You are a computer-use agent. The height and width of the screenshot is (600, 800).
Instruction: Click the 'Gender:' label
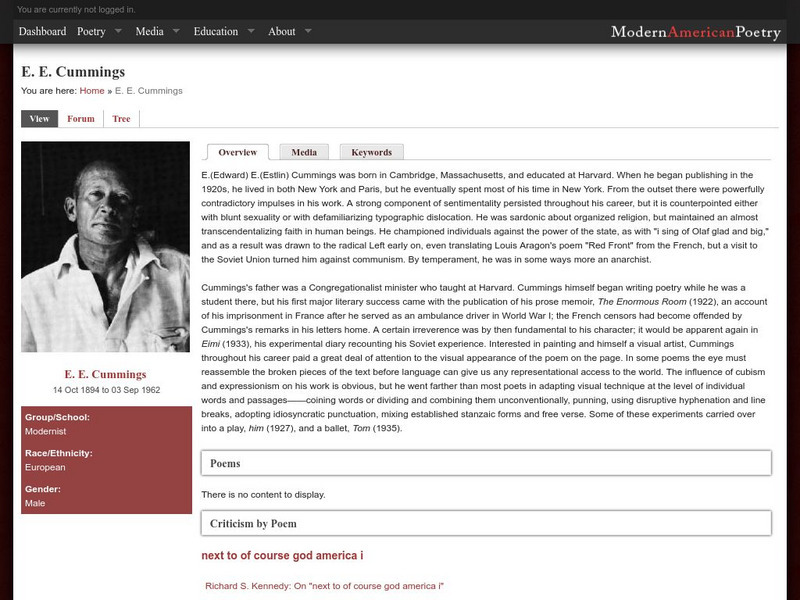point(43,489)
